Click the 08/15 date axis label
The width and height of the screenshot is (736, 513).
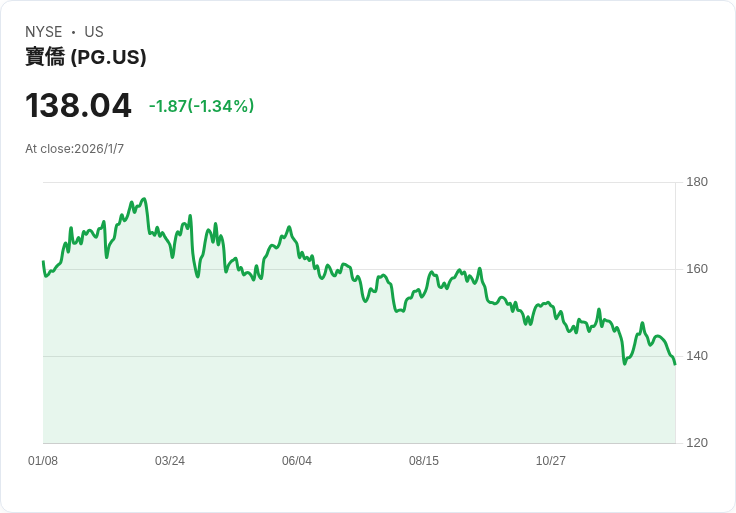click(x=424, y=461)
